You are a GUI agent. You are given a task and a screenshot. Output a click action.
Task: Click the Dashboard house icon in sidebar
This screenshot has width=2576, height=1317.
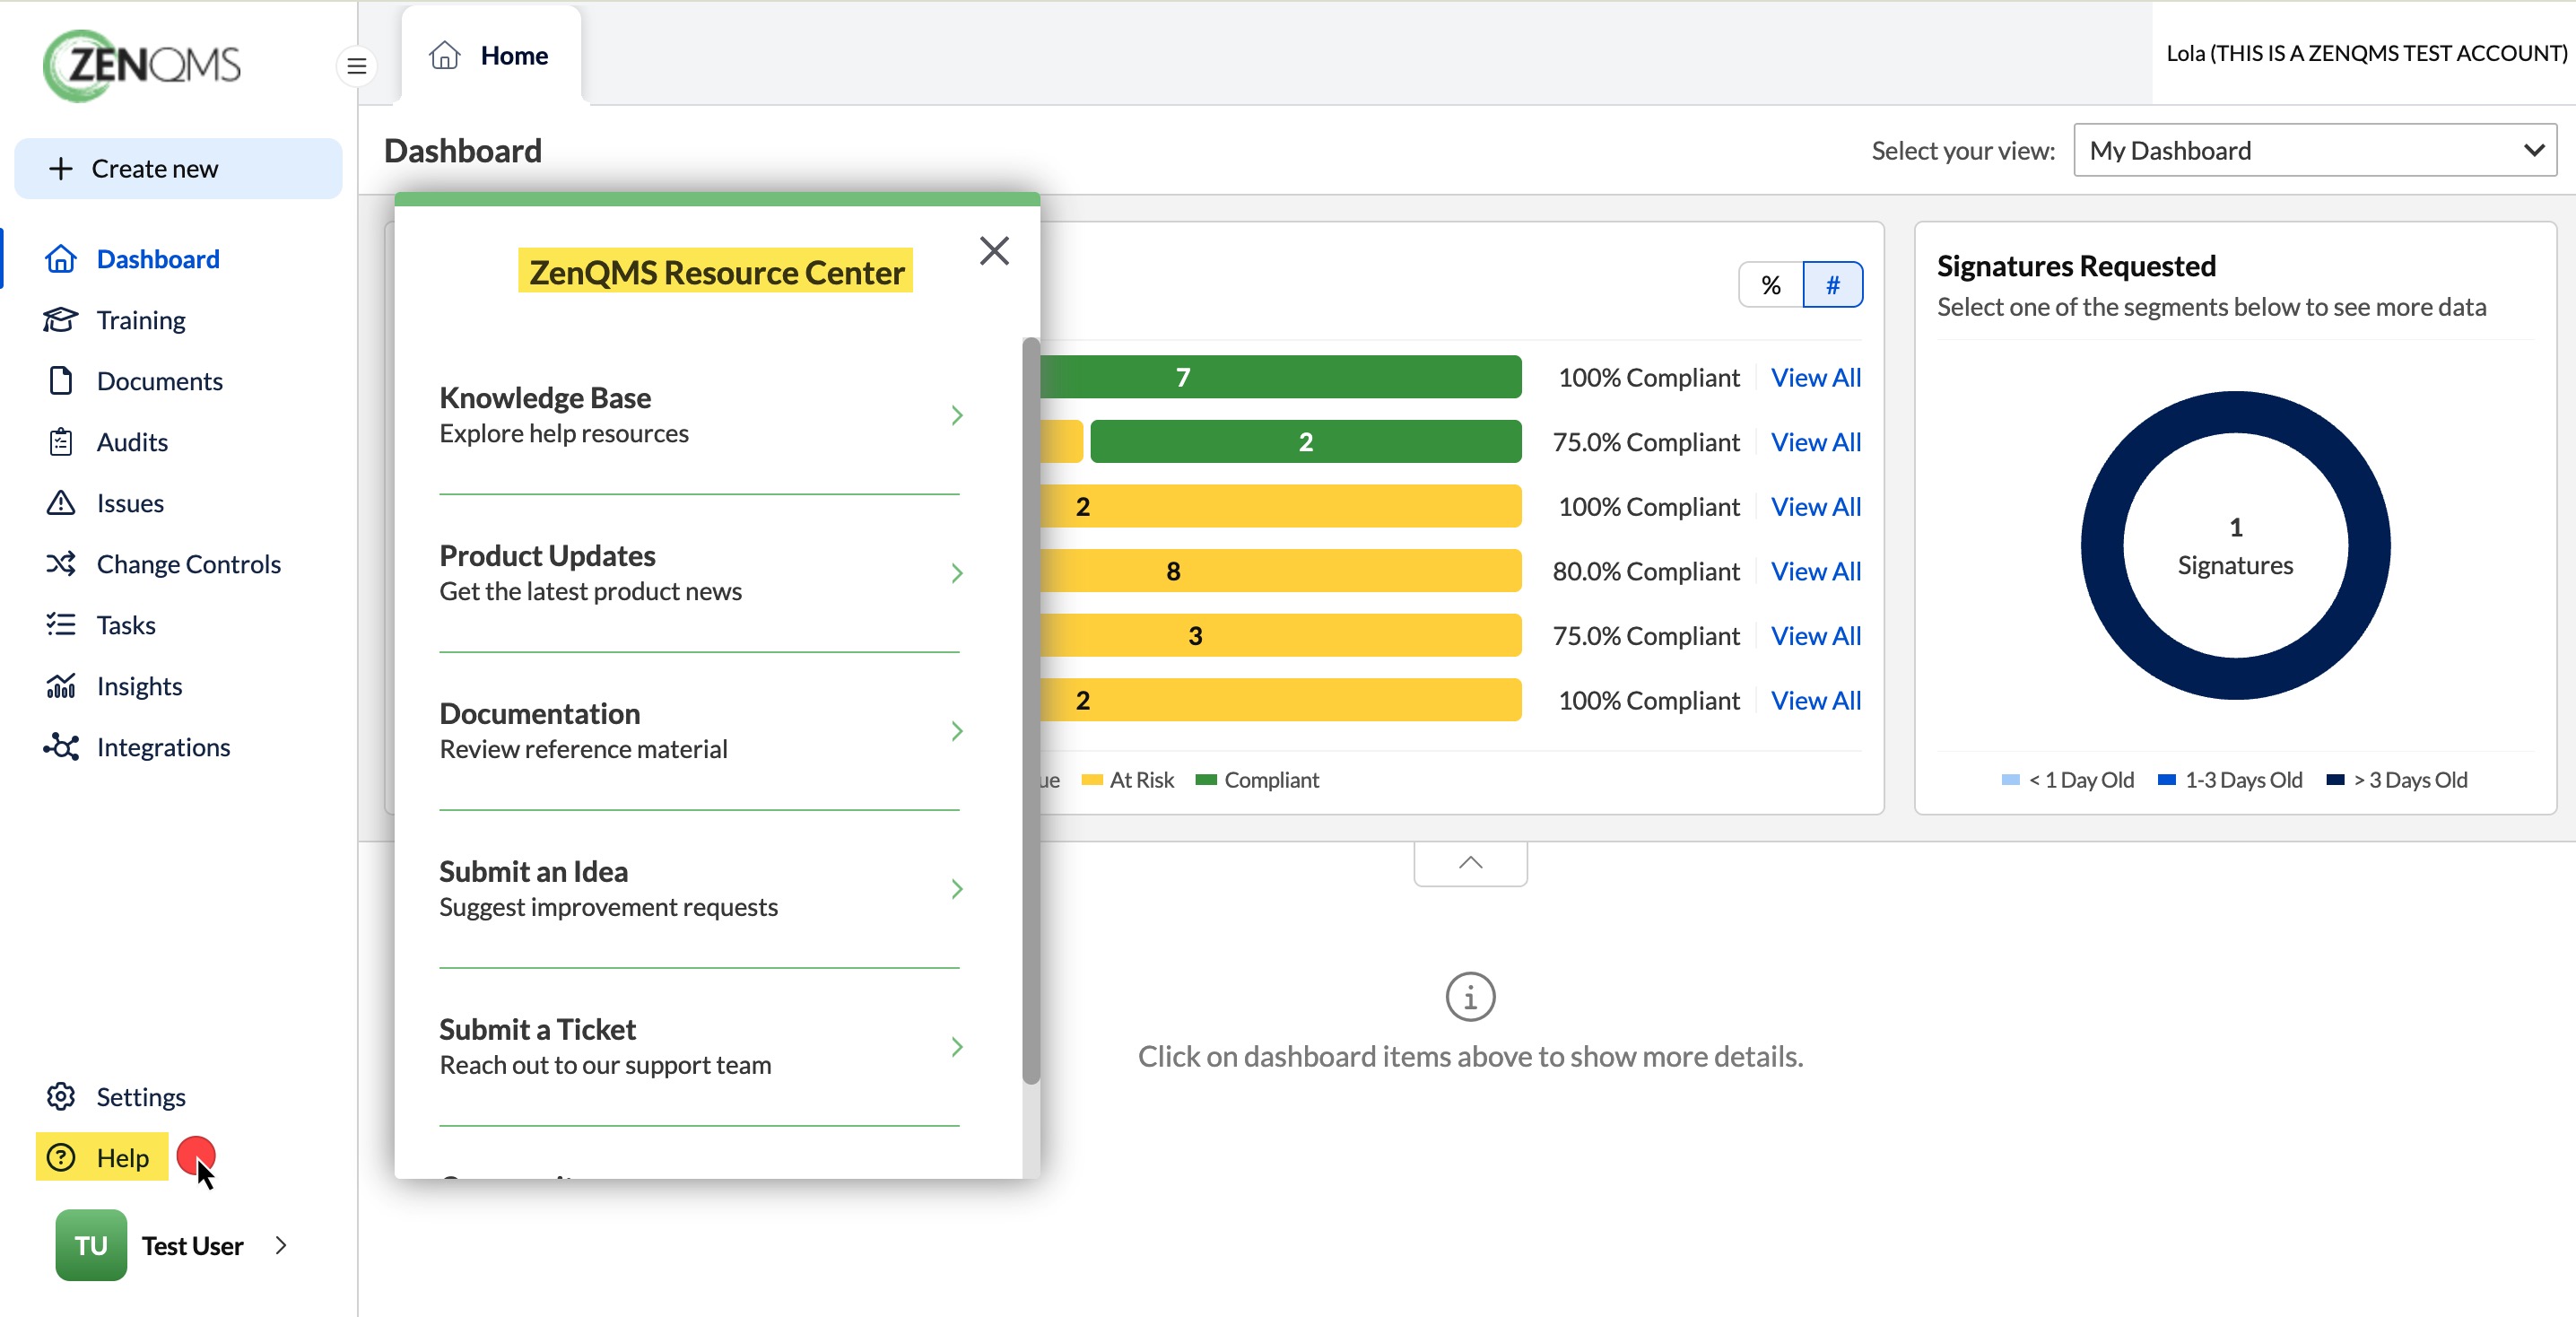(x=61, y=259)
